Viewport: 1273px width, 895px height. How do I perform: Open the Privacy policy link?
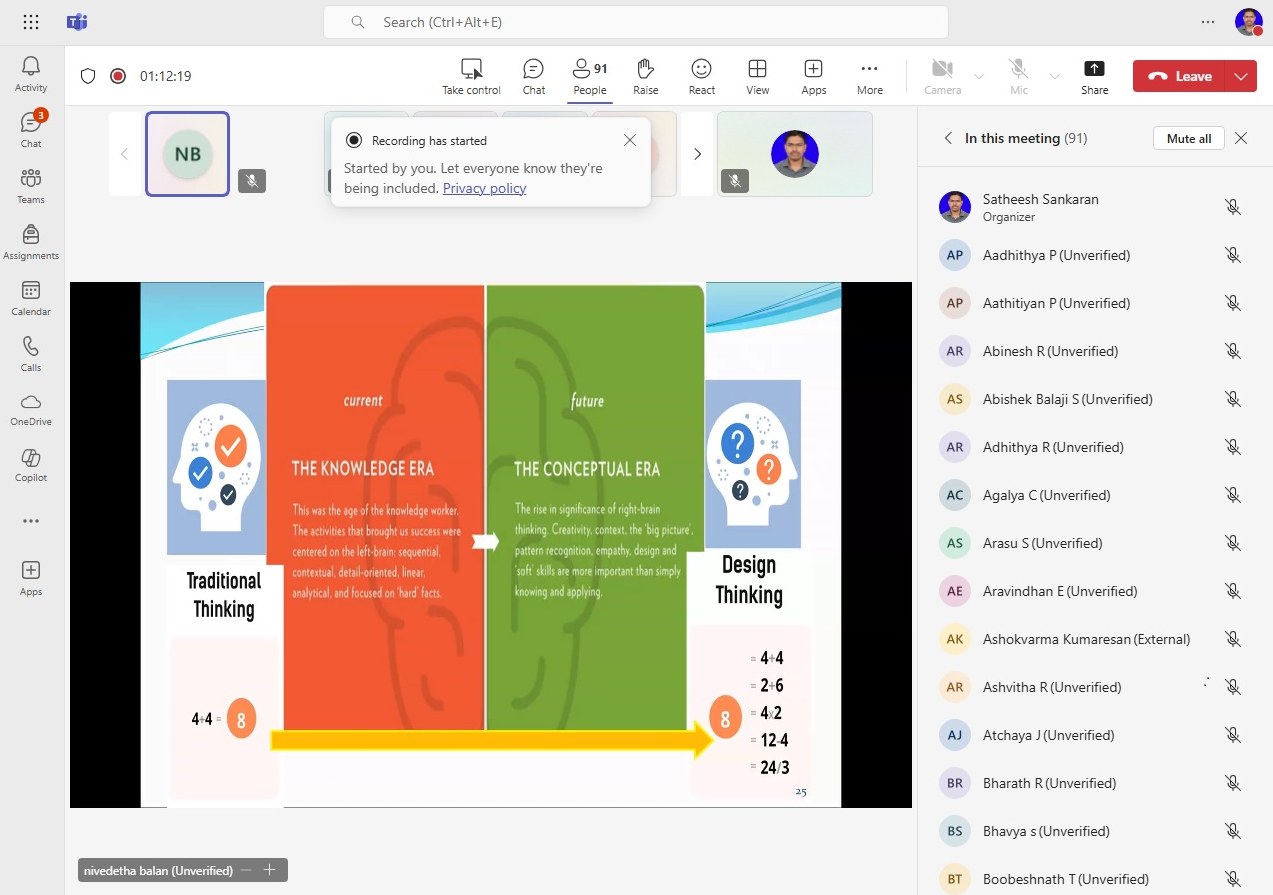[x=484, y=188]
